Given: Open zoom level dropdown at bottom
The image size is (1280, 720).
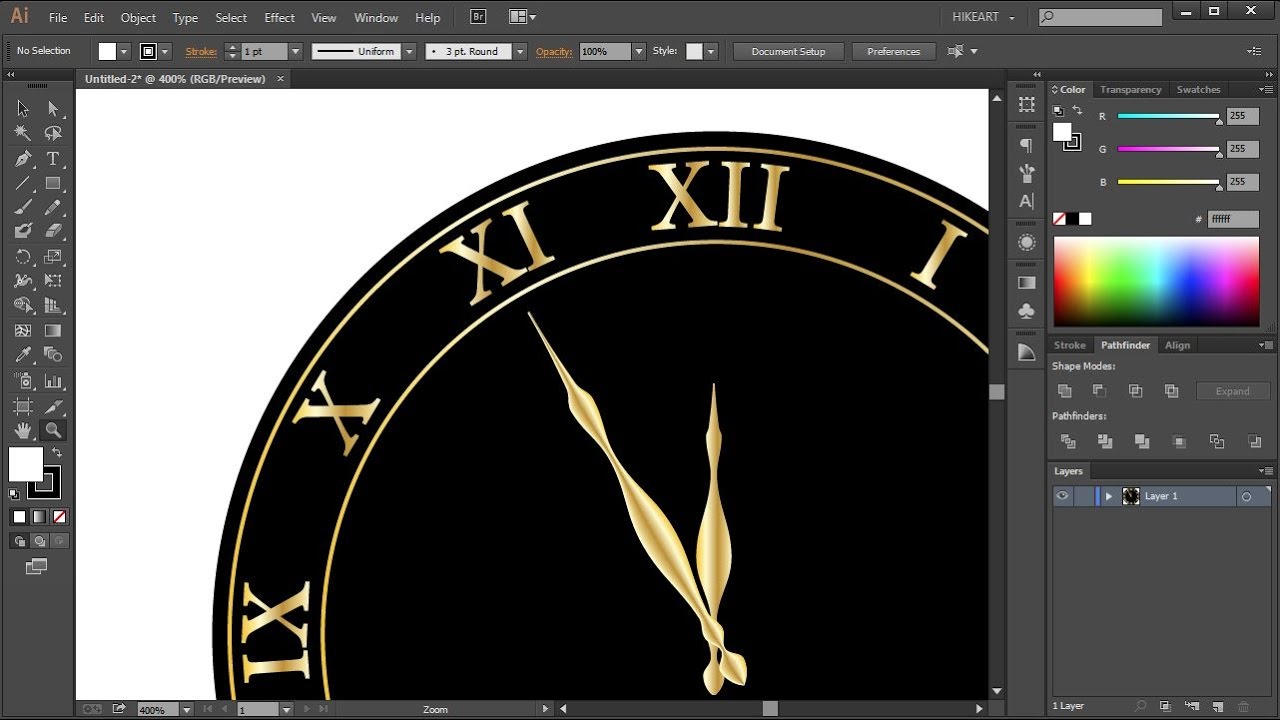Looking at the screenshot, I should [186, 709].
